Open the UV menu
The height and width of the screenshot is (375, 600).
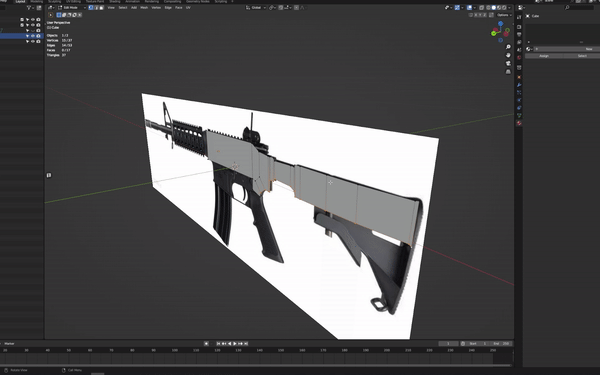188,8
